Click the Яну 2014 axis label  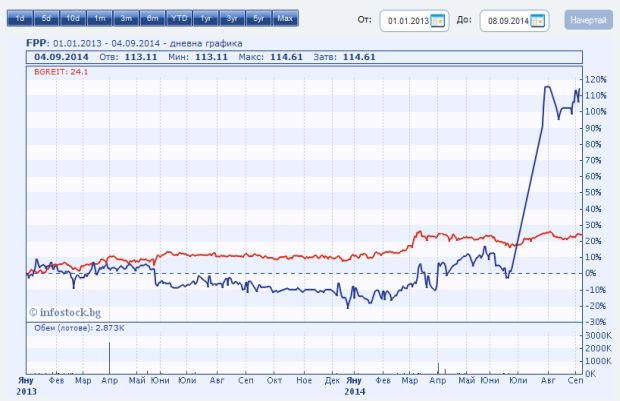click(x=355, y=386)
